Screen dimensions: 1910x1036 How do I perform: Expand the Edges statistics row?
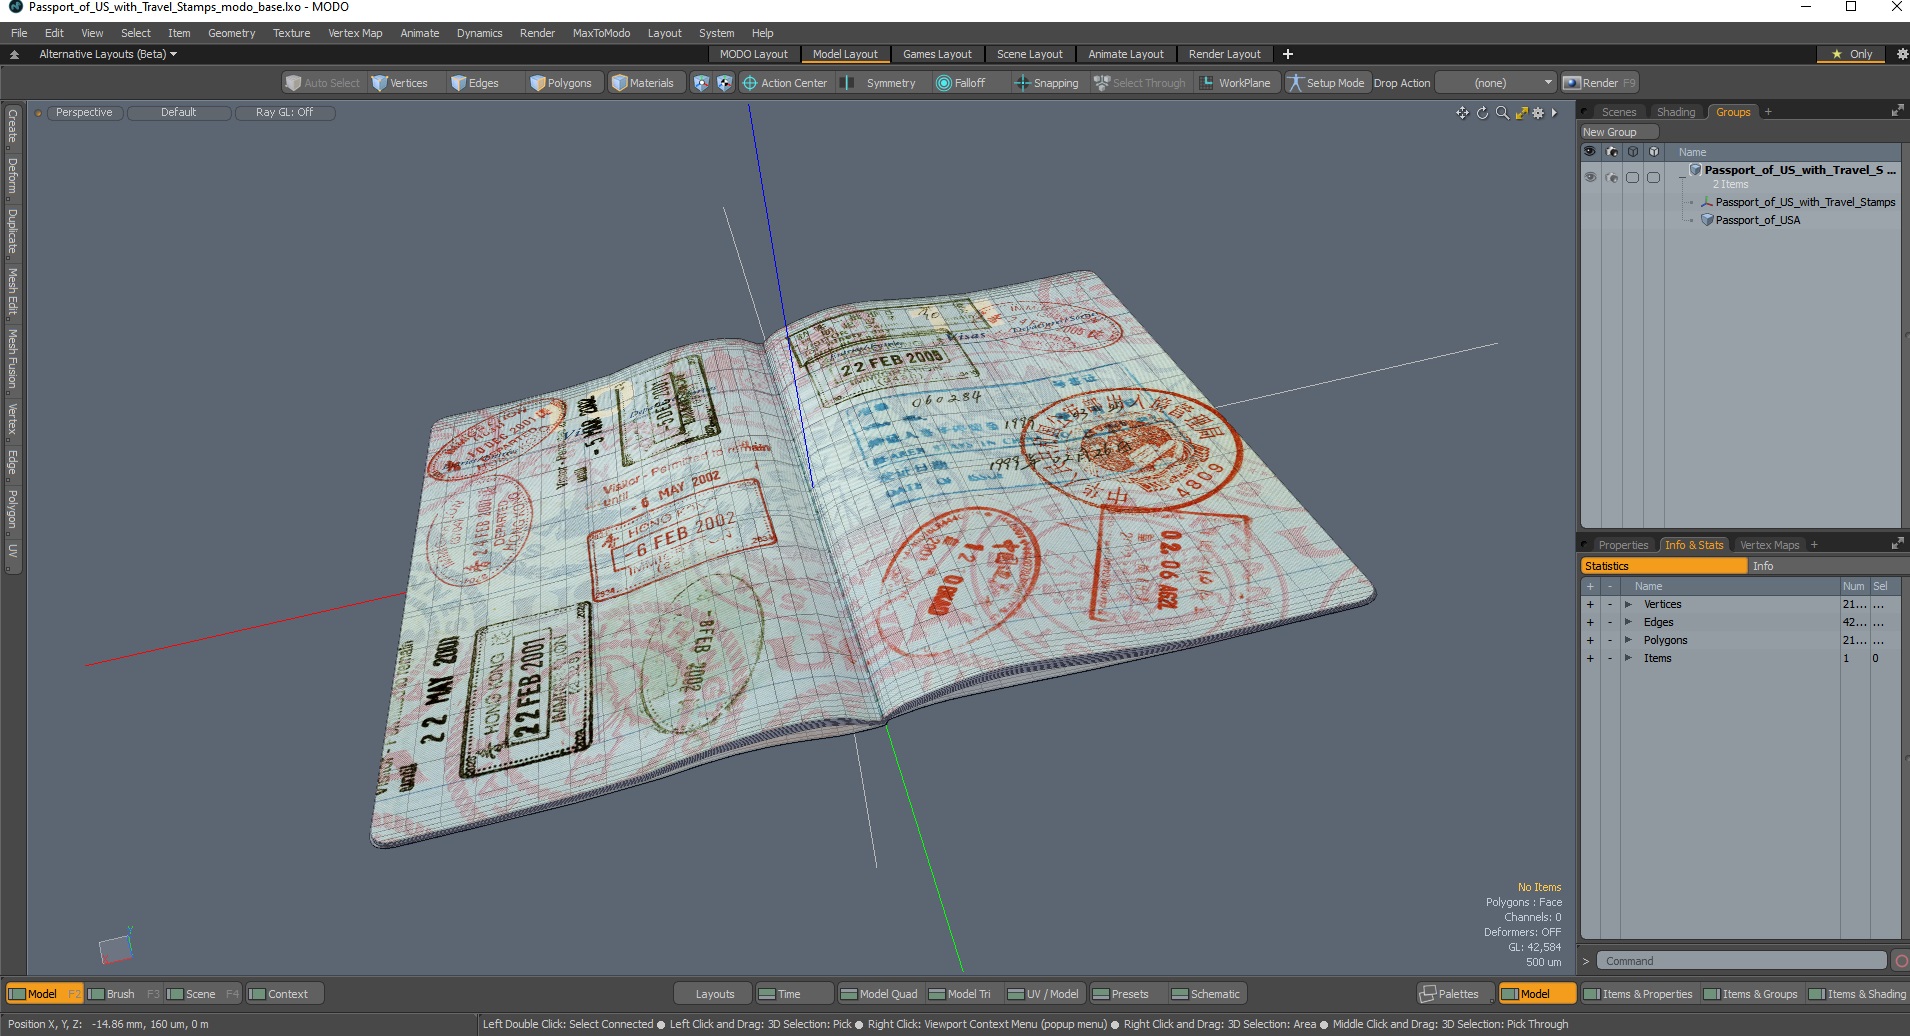pyautogui.click(x=1628, y=622)
